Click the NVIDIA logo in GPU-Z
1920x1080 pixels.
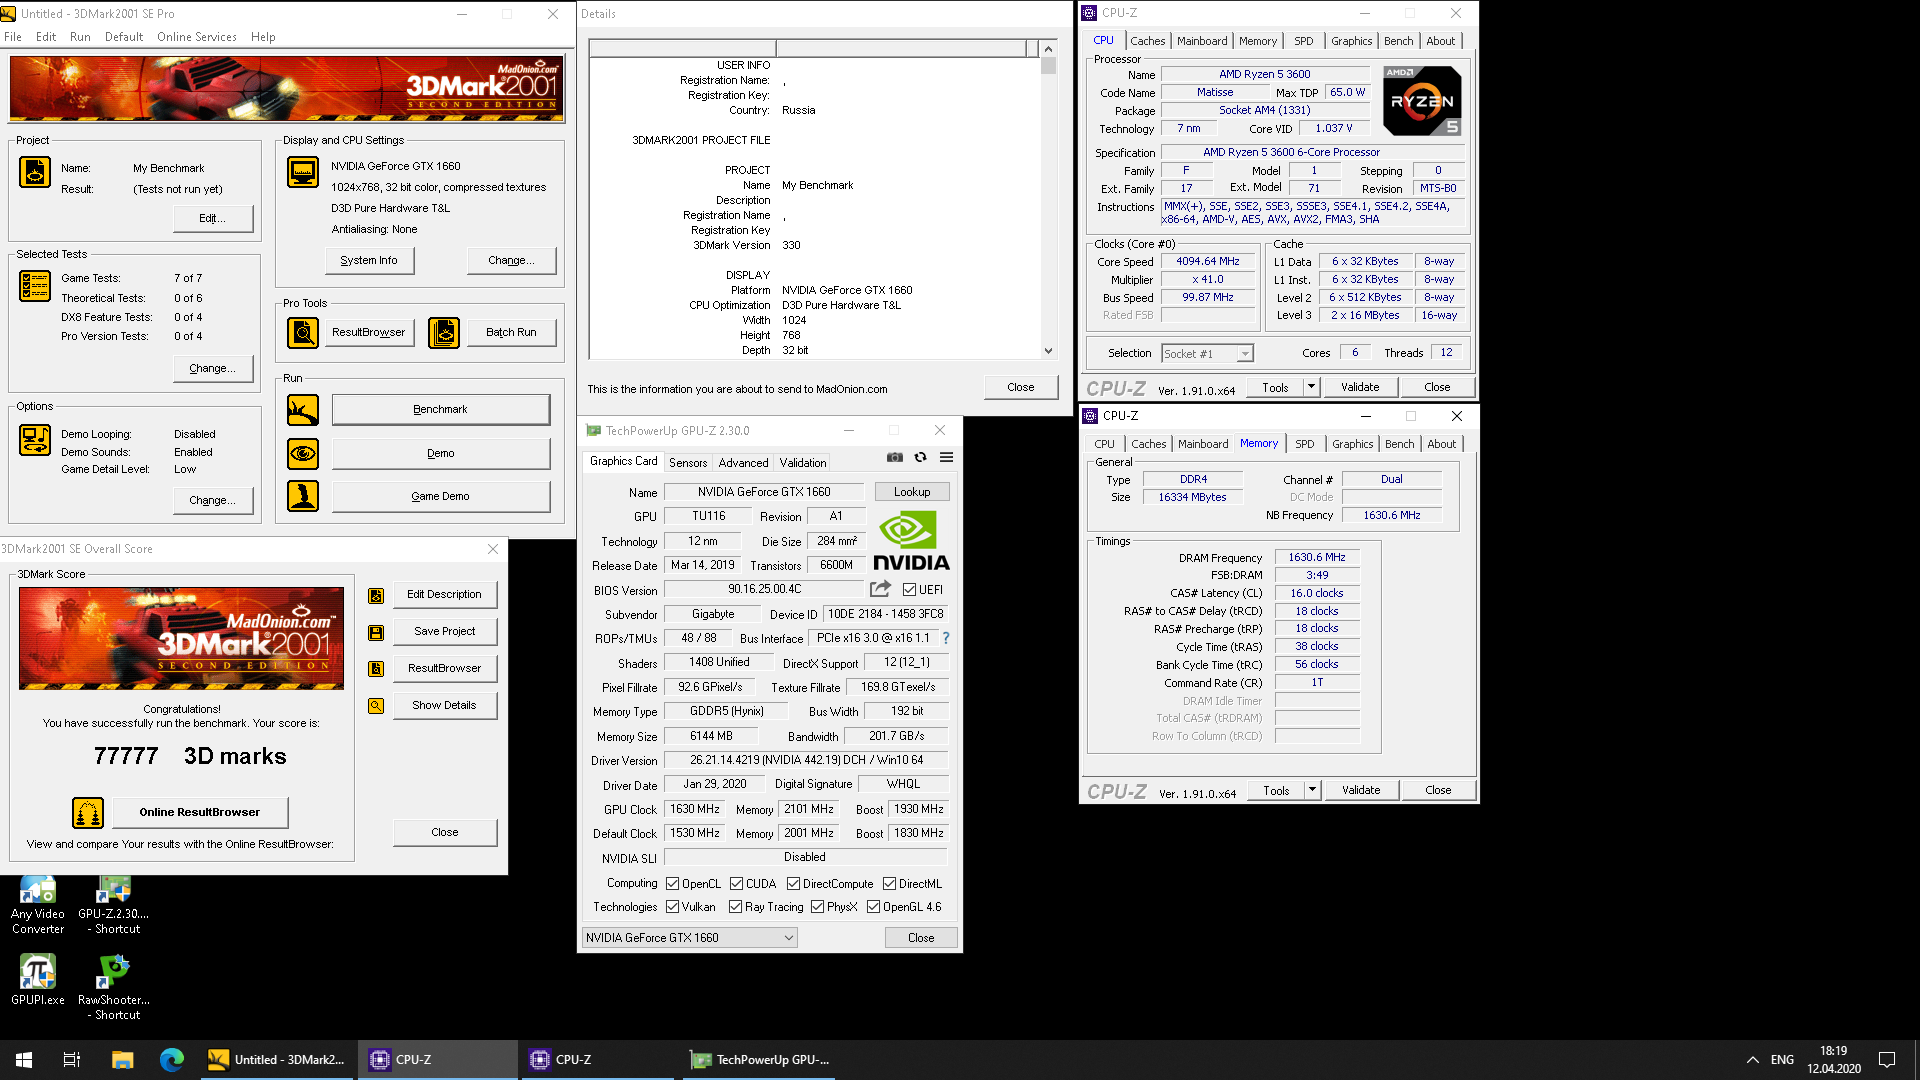911,541
